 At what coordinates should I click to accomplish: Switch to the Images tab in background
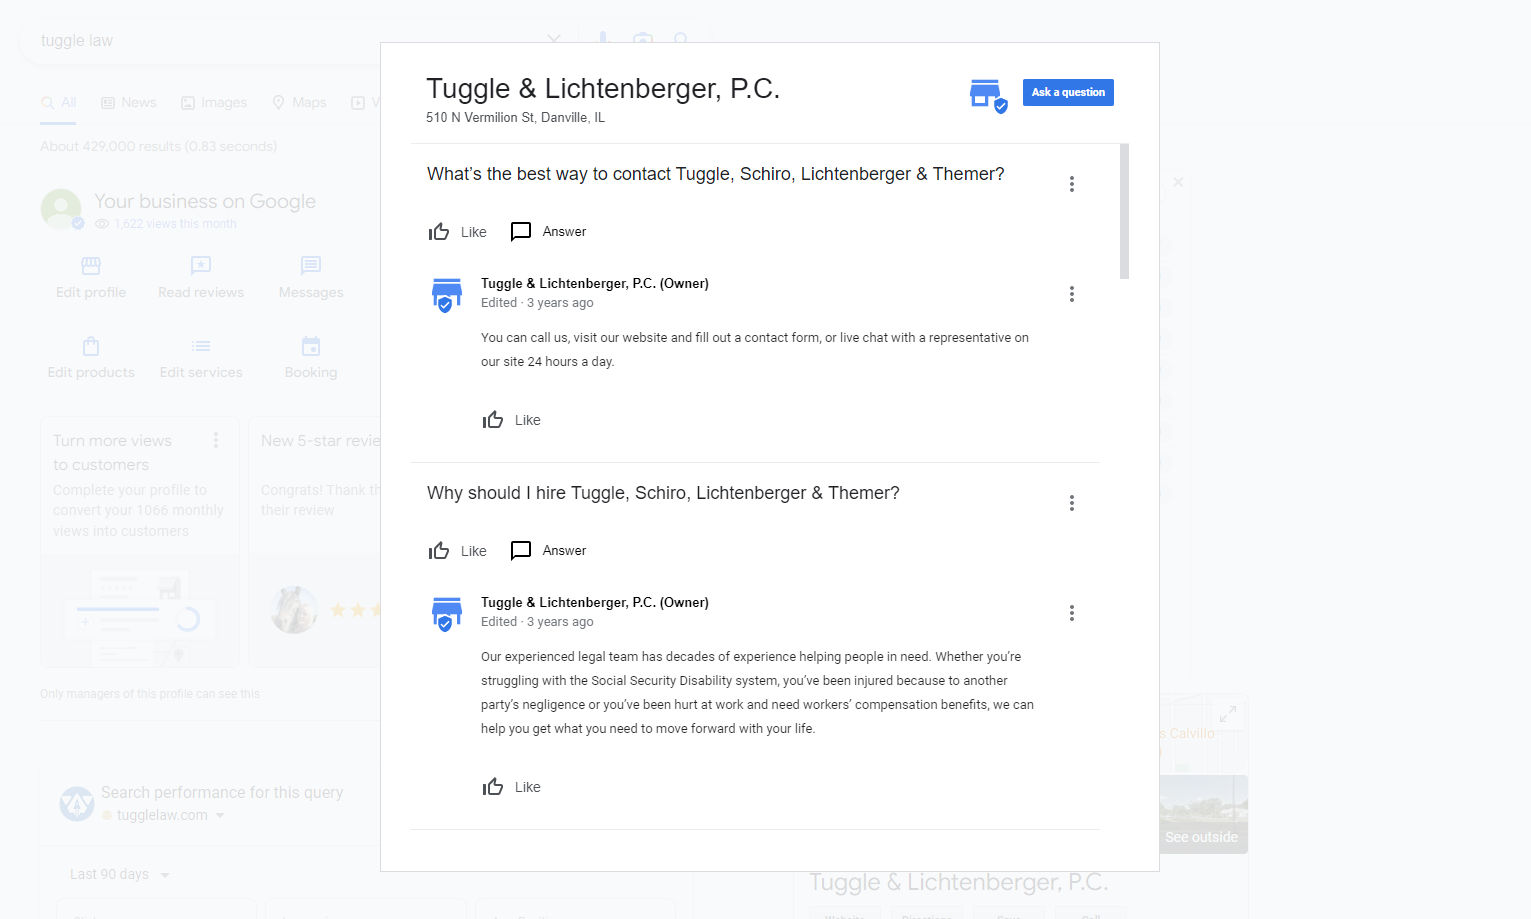(x=214, y=102)
